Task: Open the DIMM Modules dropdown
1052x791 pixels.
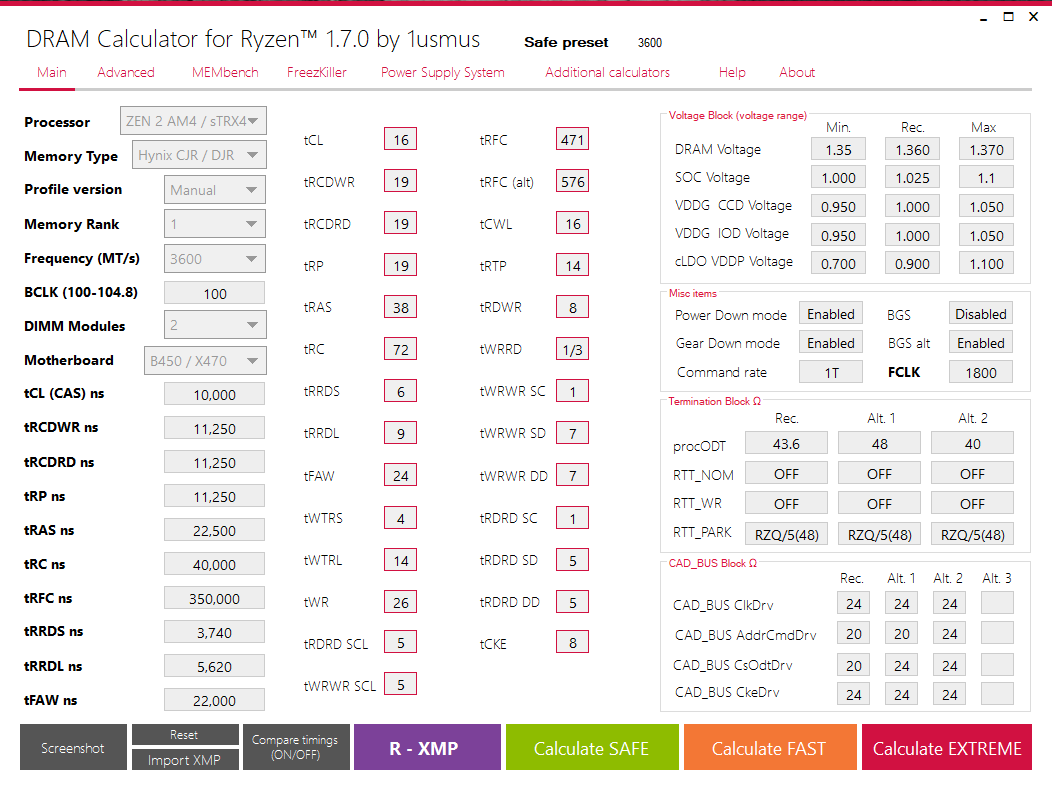Action: [215, 325]
